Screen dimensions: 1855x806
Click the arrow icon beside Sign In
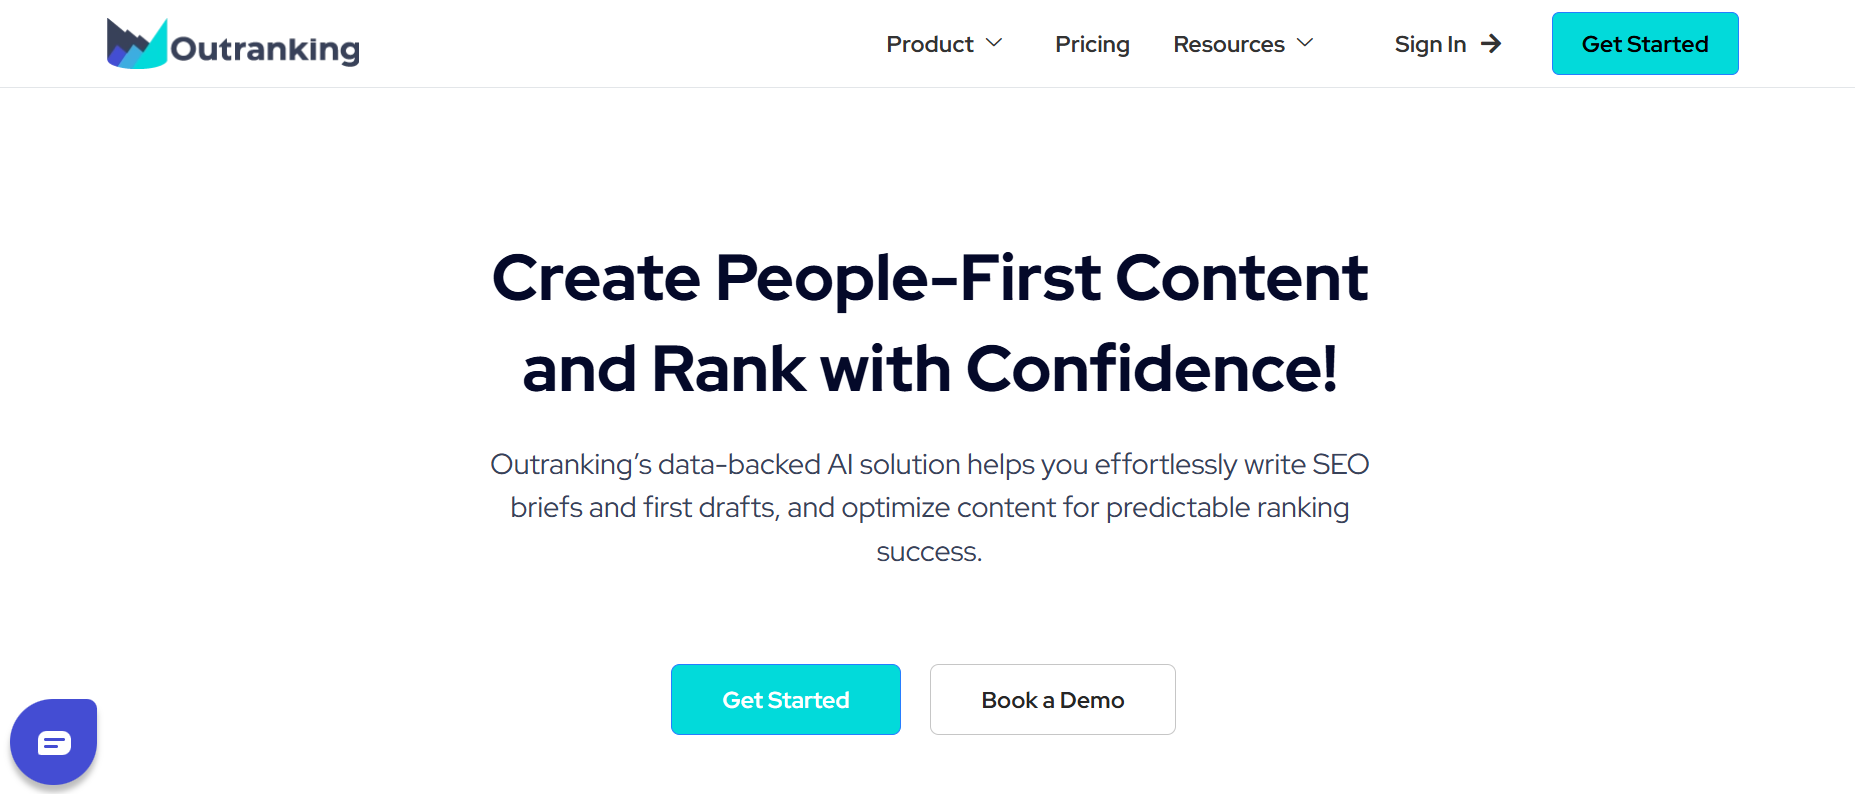[x=1491, y=43]
